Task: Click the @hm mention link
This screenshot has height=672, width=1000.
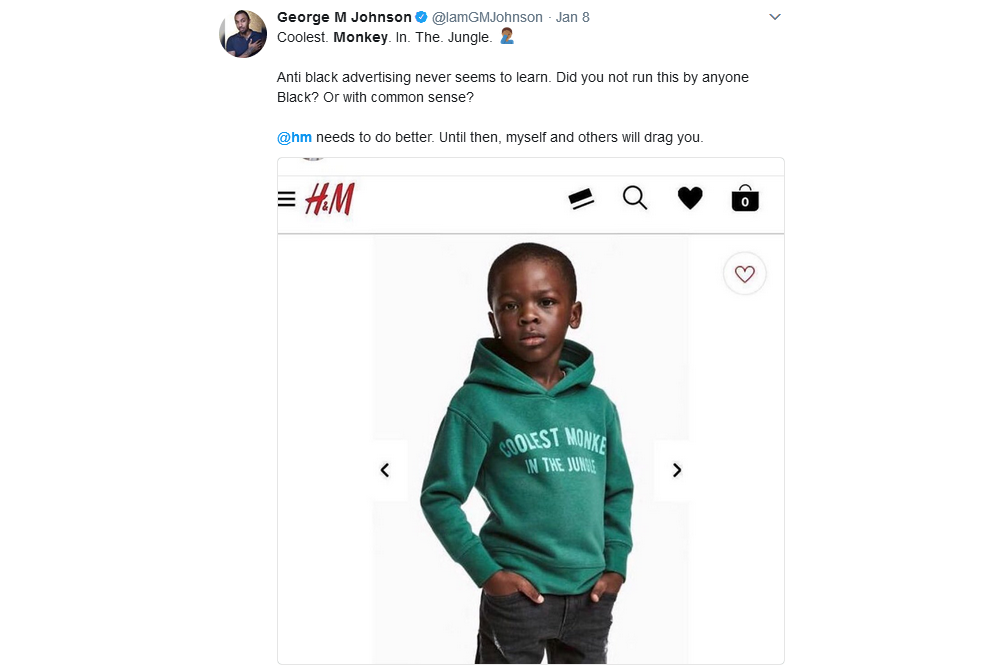Action: point(294,137)
